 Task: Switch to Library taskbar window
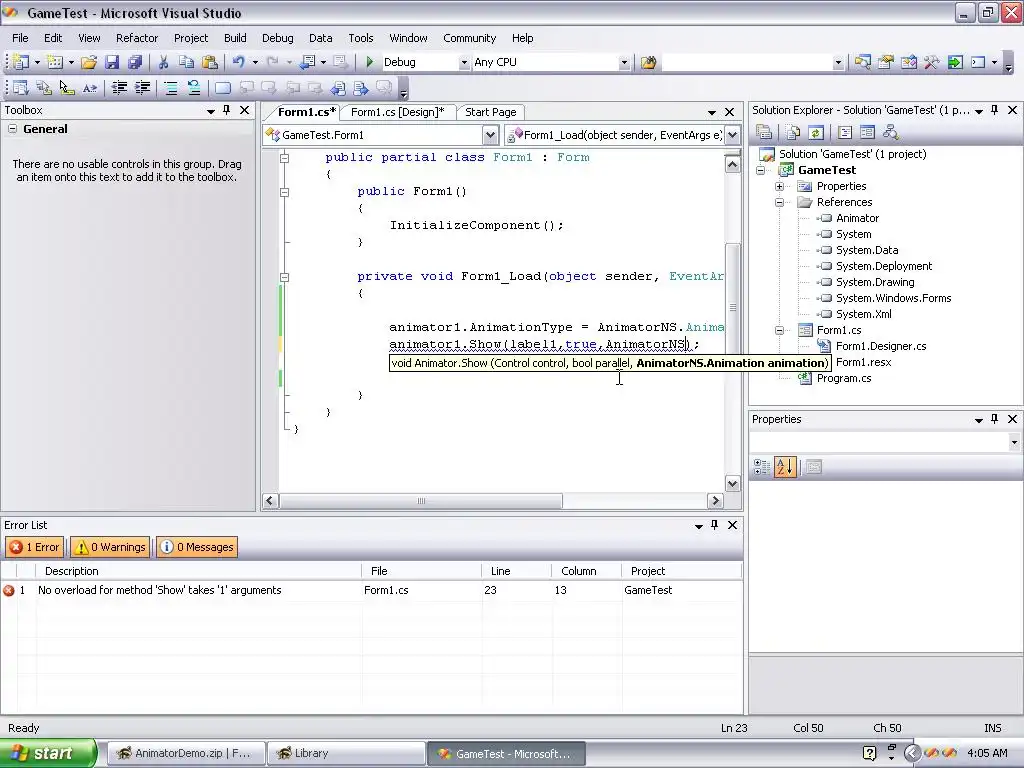click(x=346, y=753)
